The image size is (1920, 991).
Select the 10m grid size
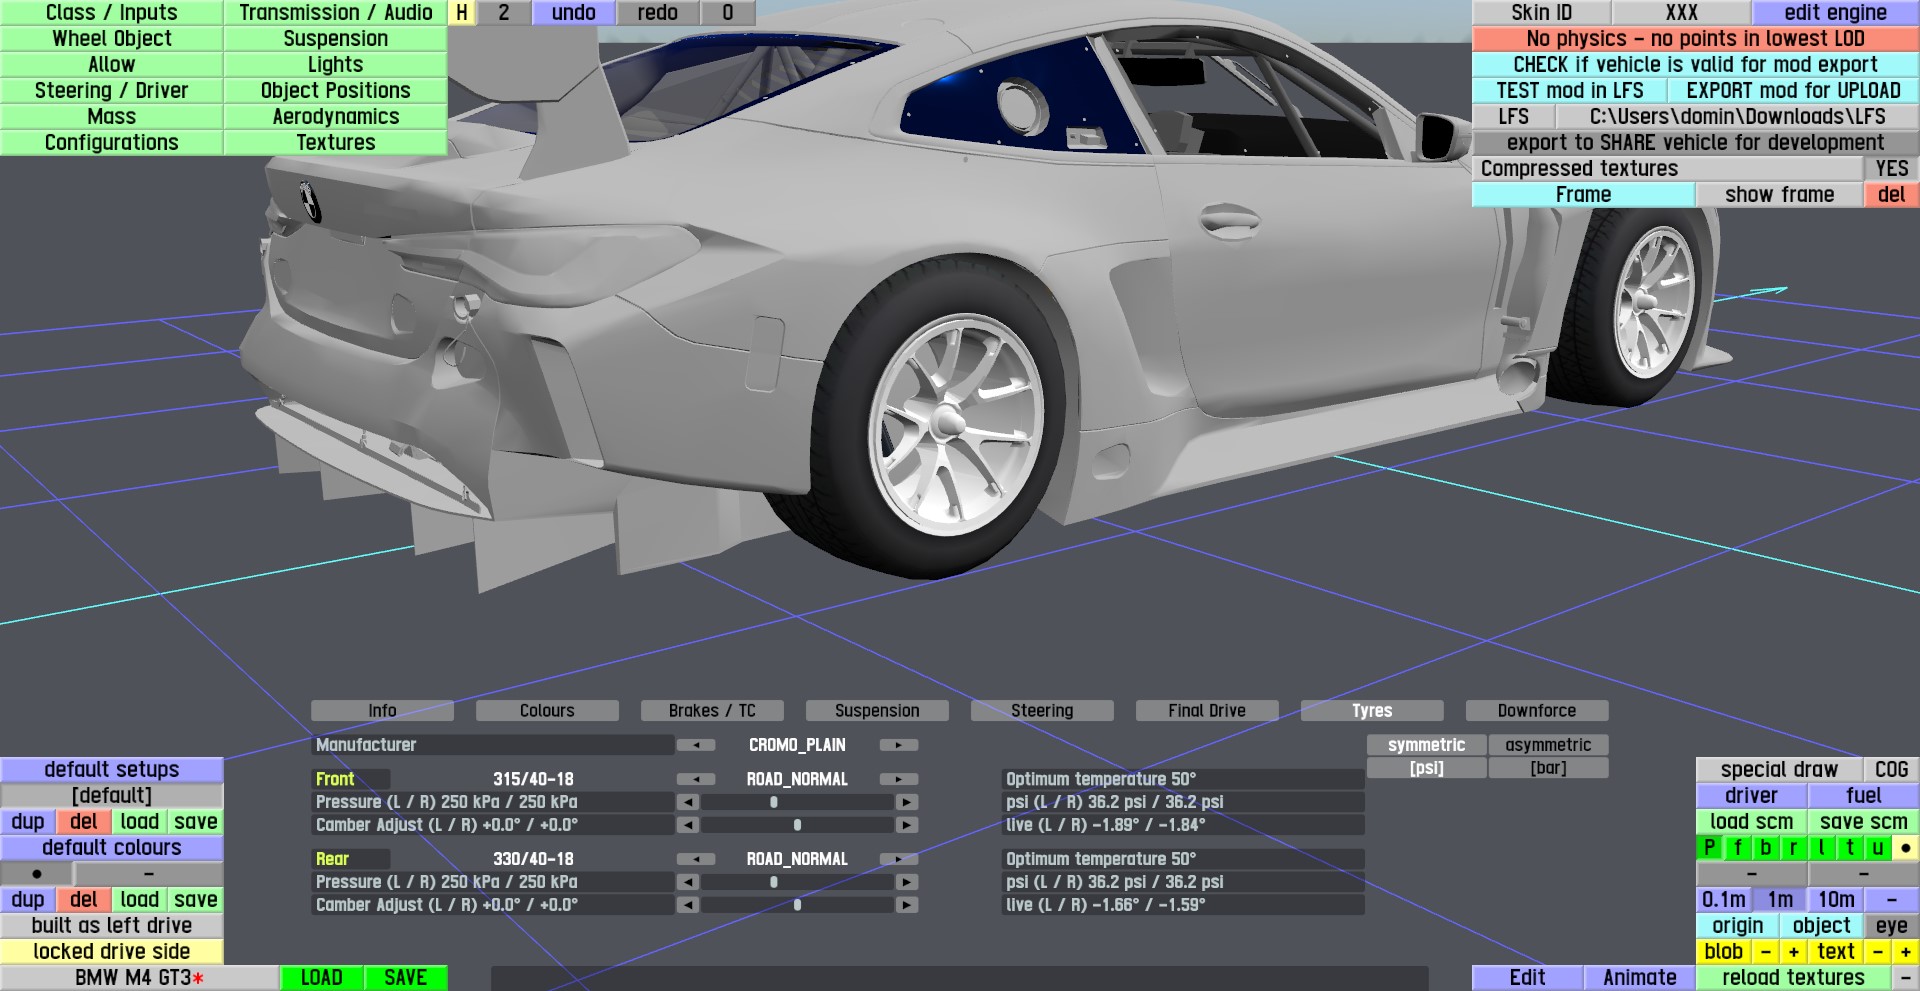pyautogui.click(x=1836, y=900)
